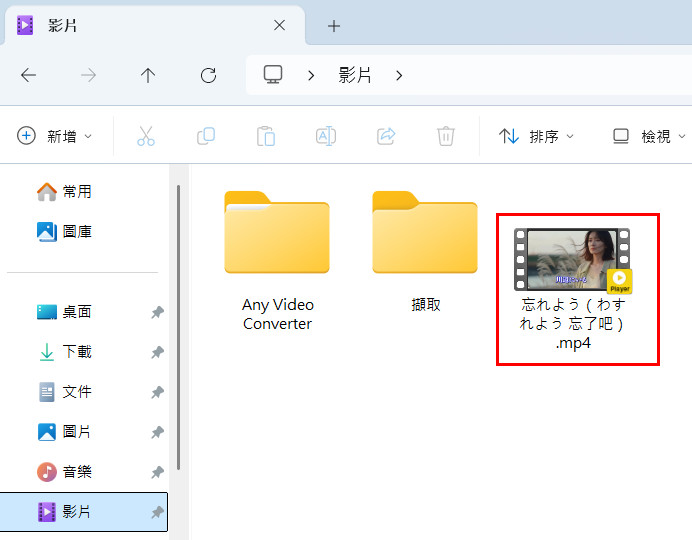Image resolution: width=692 pixels, height=540 pixels.
Task: Open the 新增 dropdown menu
Action: (55, 136)
